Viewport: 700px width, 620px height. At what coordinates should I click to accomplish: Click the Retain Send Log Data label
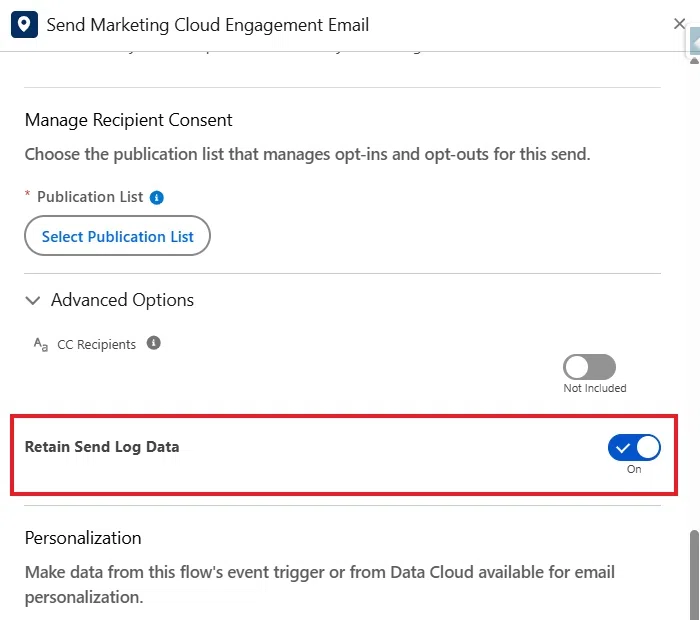pyautogui.click(x=102, y=447)
